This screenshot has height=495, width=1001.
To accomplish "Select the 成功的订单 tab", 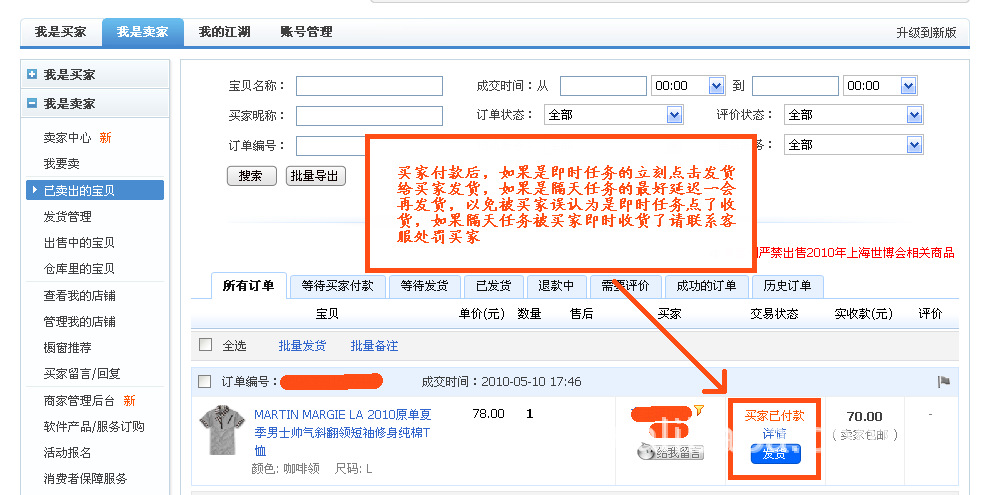I will (x=706, y=286).
